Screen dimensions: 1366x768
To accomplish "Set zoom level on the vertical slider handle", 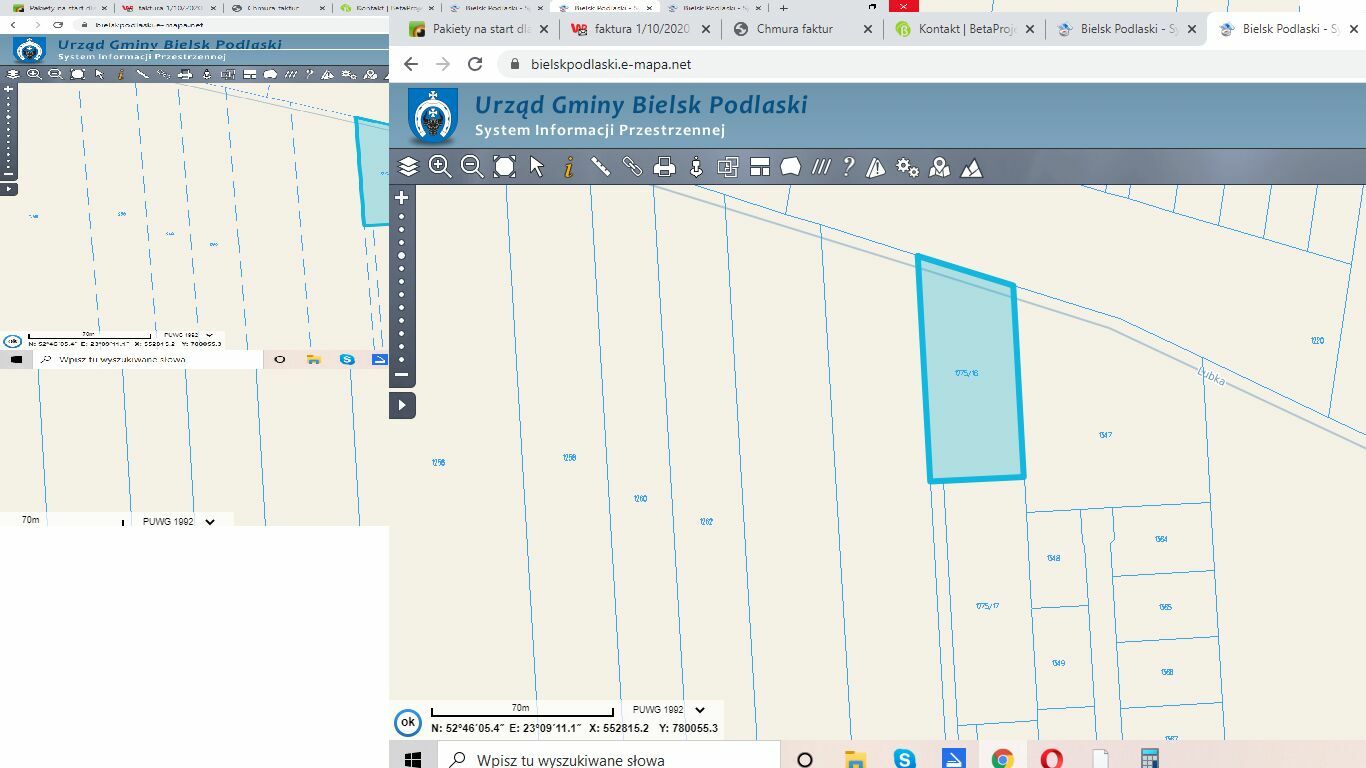I will [402, 256].
